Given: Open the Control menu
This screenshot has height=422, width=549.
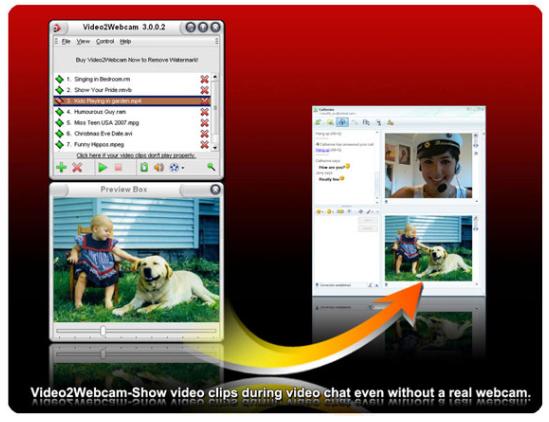Looking at the screenshot, I should click(x=105, y=41).
